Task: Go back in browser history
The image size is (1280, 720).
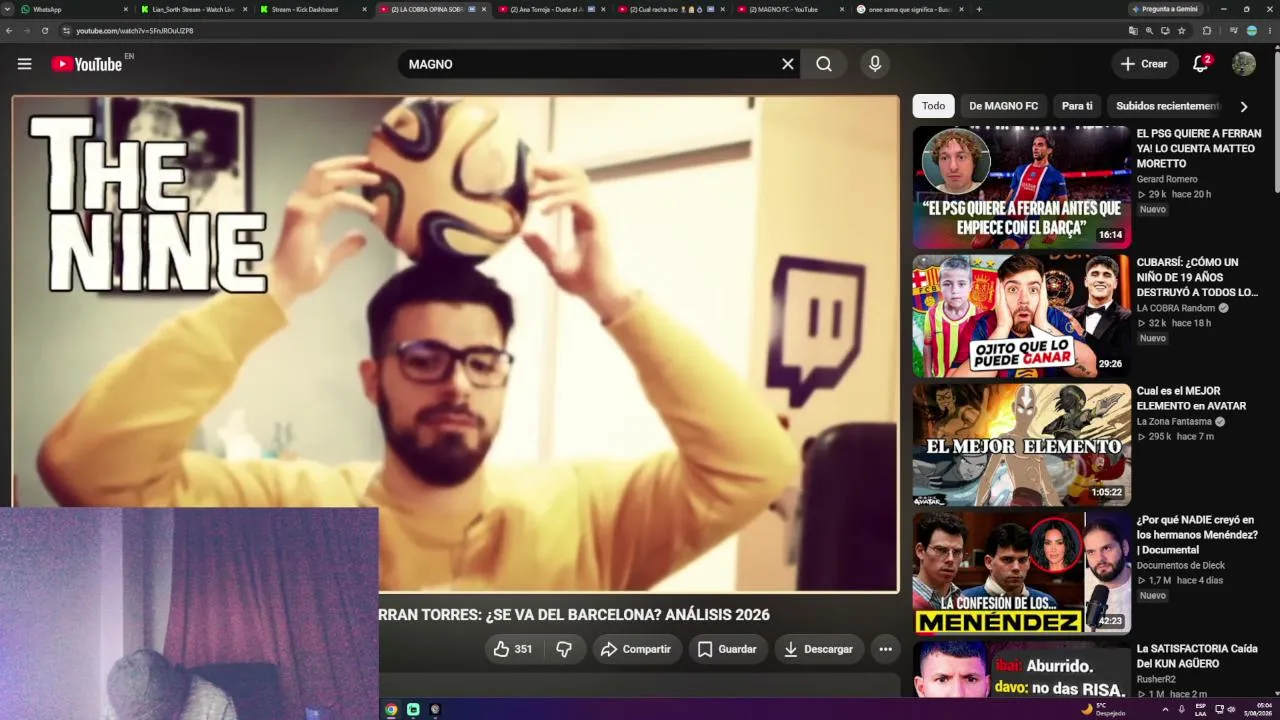Action: point(9,31)
